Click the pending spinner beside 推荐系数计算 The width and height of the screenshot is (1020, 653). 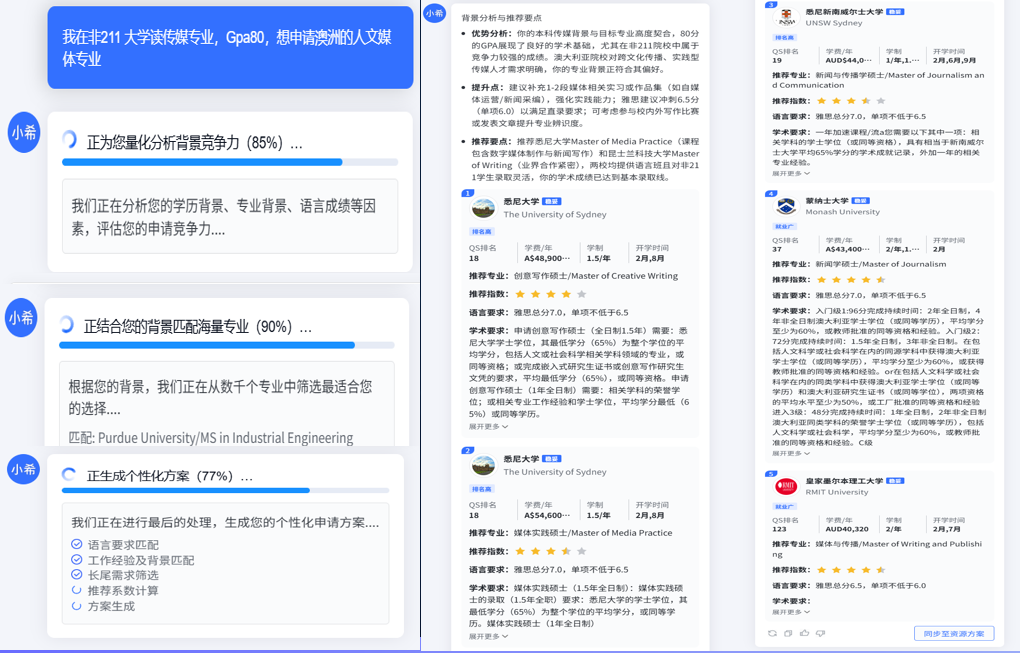(x=76, y=591)
